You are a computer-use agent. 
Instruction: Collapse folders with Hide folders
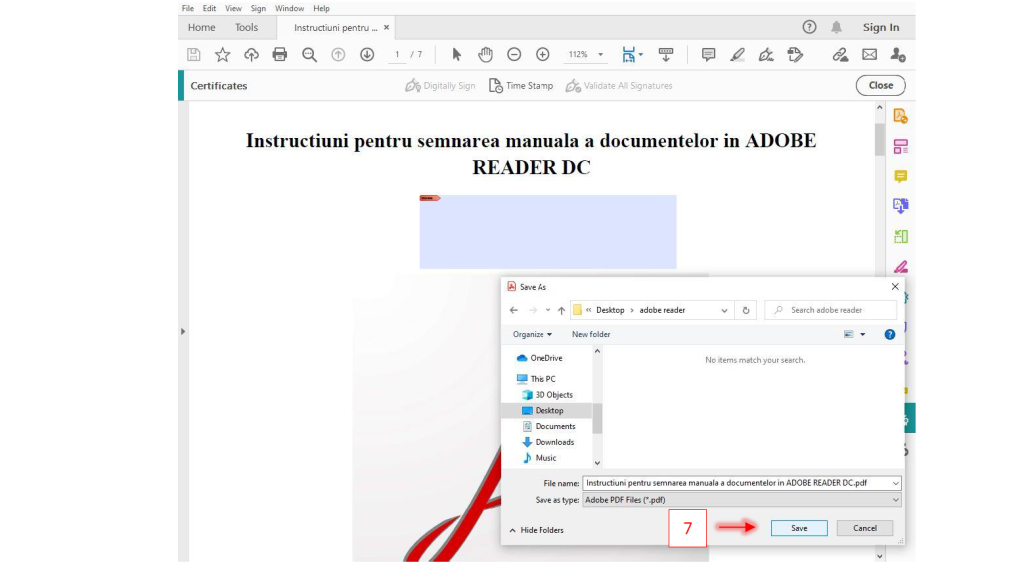pyautogui.click(x=536, y=530)
